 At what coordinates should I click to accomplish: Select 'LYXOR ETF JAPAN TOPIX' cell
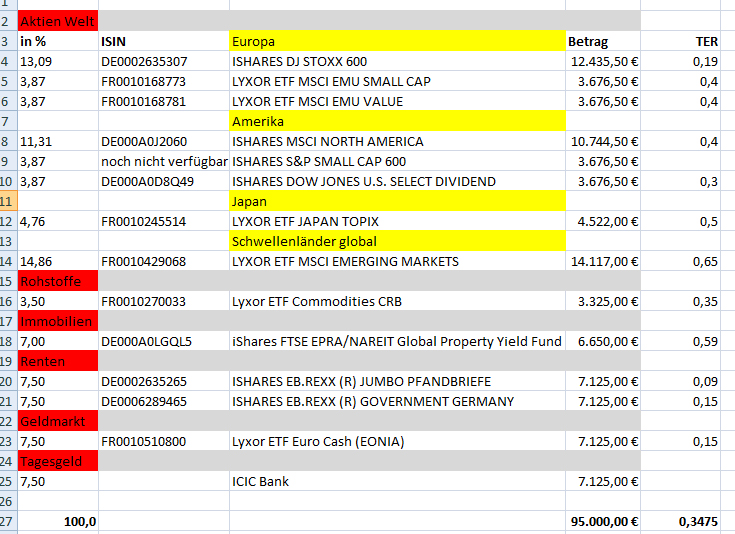(x=398, y=221)
